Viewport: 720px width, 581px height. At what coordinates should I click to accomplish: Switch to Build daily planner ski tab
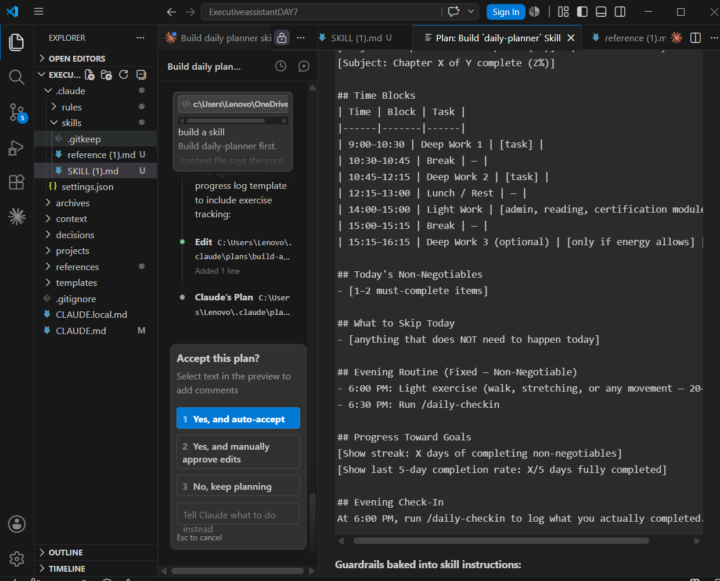coord(219,38)
